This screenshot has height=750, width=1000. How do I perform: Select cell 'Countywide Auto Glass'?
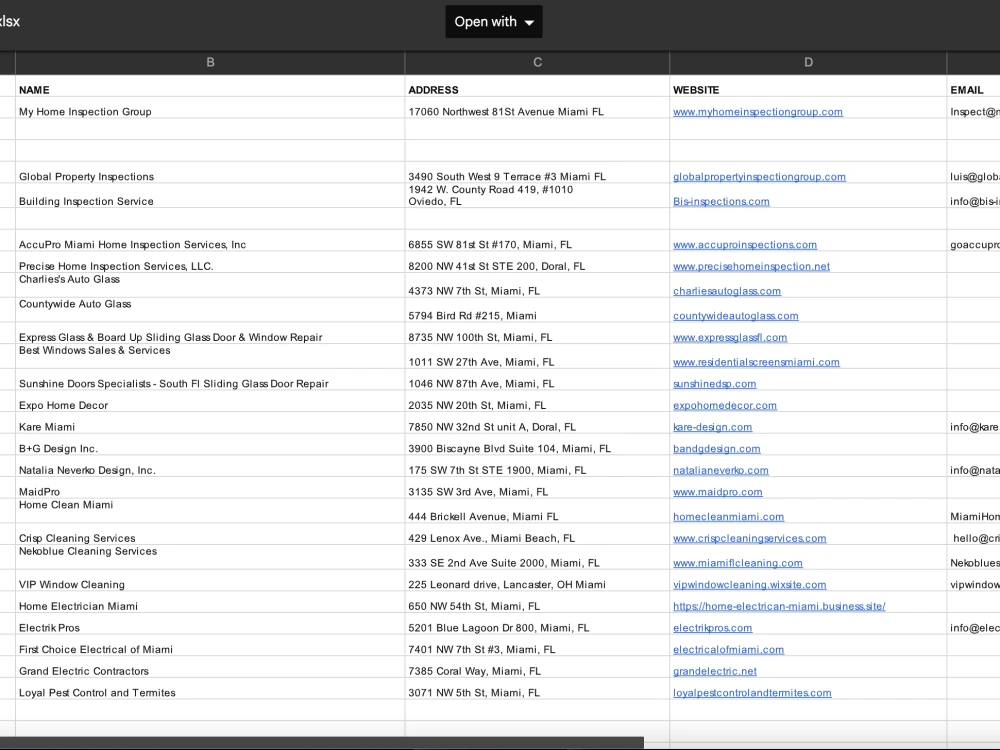pos(210,311)
